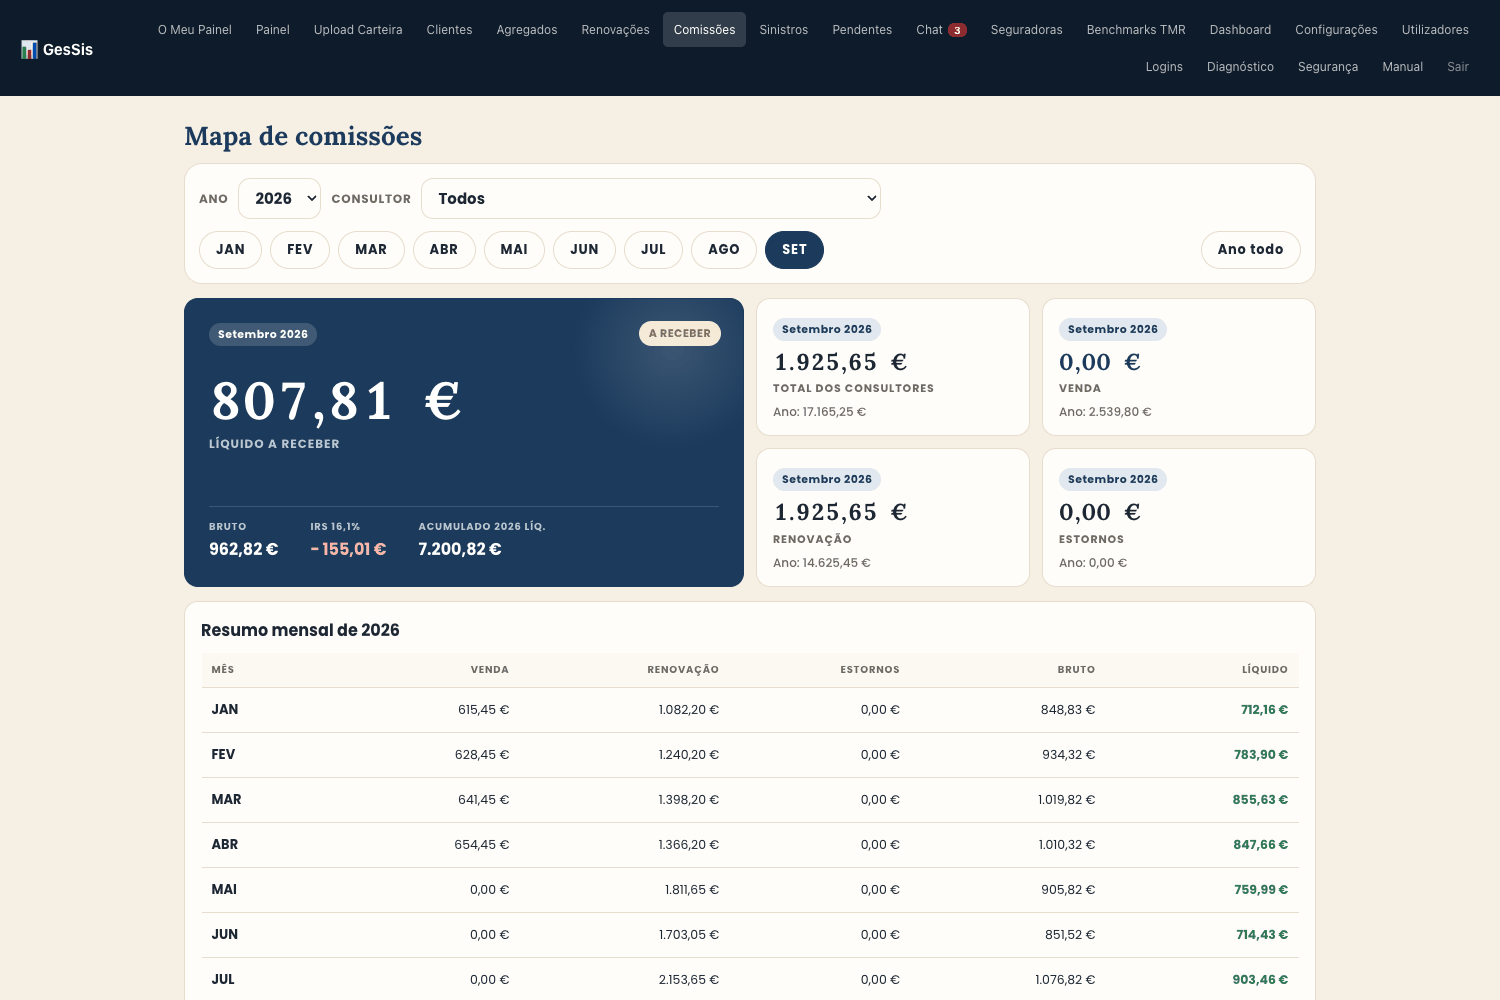
Task: Open the Chat notification badge 3
Action: click(x=957, y=30)
